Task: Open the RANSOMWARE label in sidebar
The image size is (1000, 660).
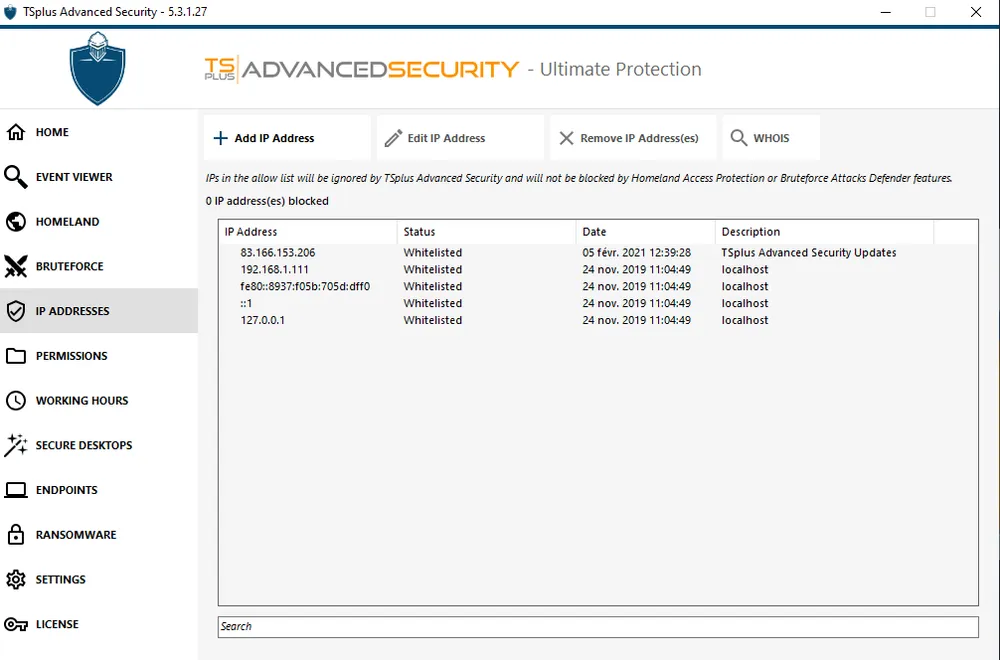Action: [x=76, y=534]
